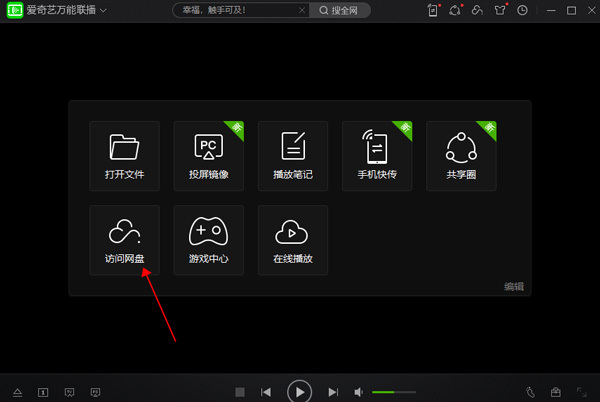Screen dimensions: 600x402
Task: Click the 编辑 edit link
Action: click(x=513, y=287)
